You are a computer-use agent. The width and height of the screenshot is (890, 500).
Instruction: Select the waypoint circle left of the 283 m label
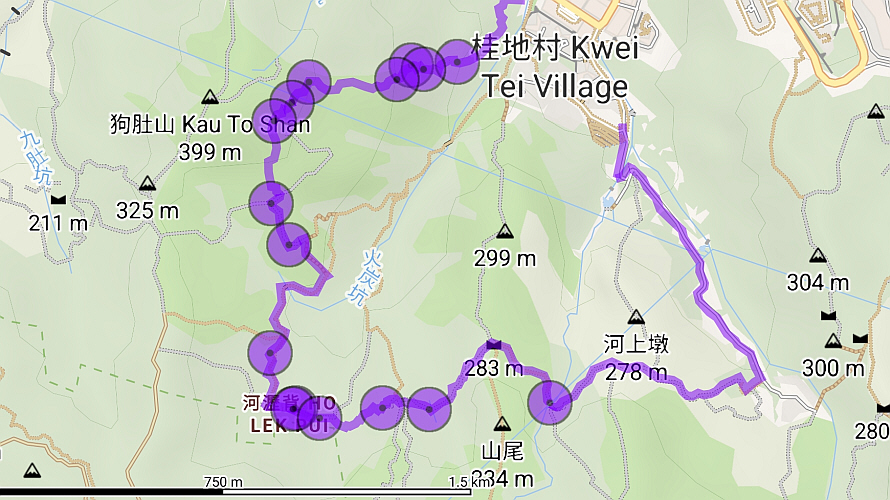429,409
